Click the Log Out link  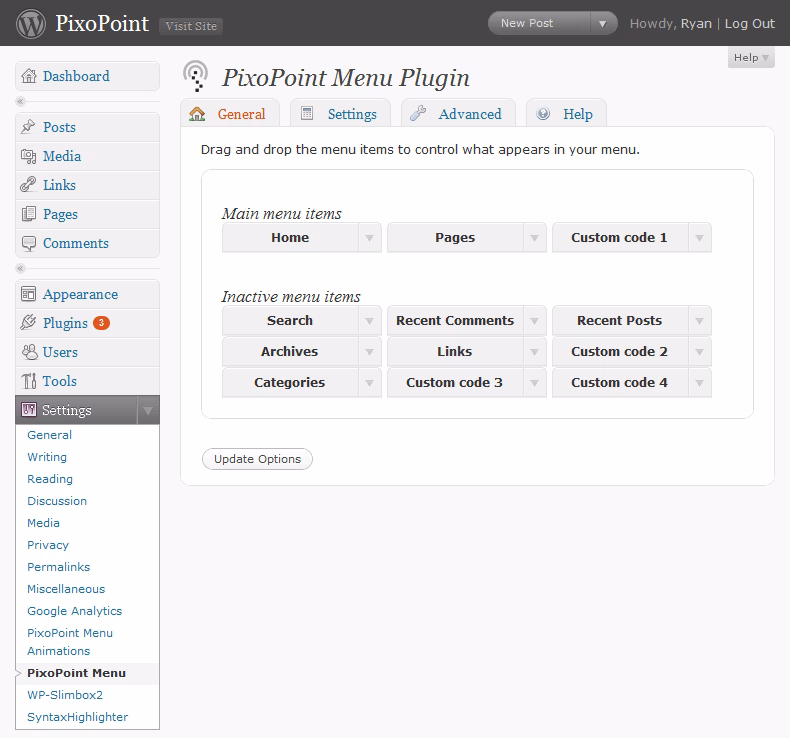pyautogui.click(x=749, y=24)
